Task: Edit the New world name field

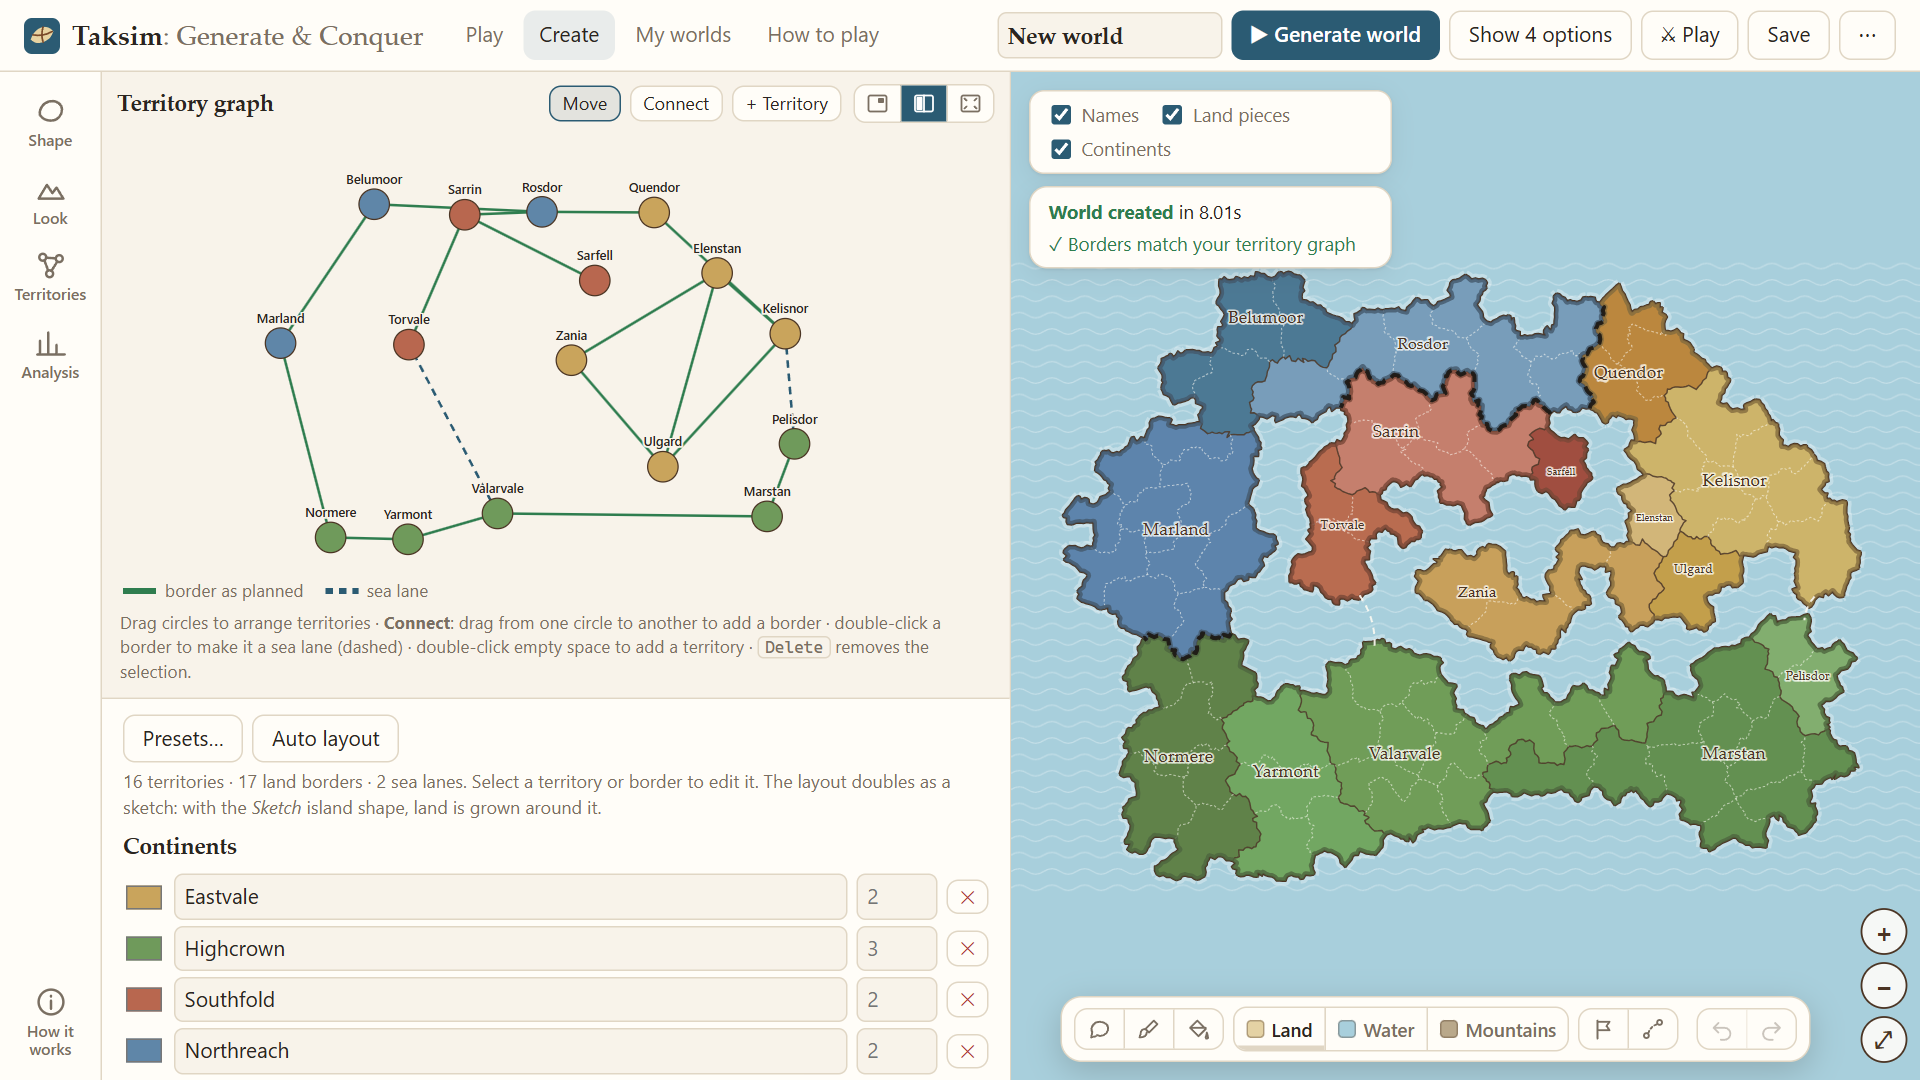Action: [x=1110, y=36]
